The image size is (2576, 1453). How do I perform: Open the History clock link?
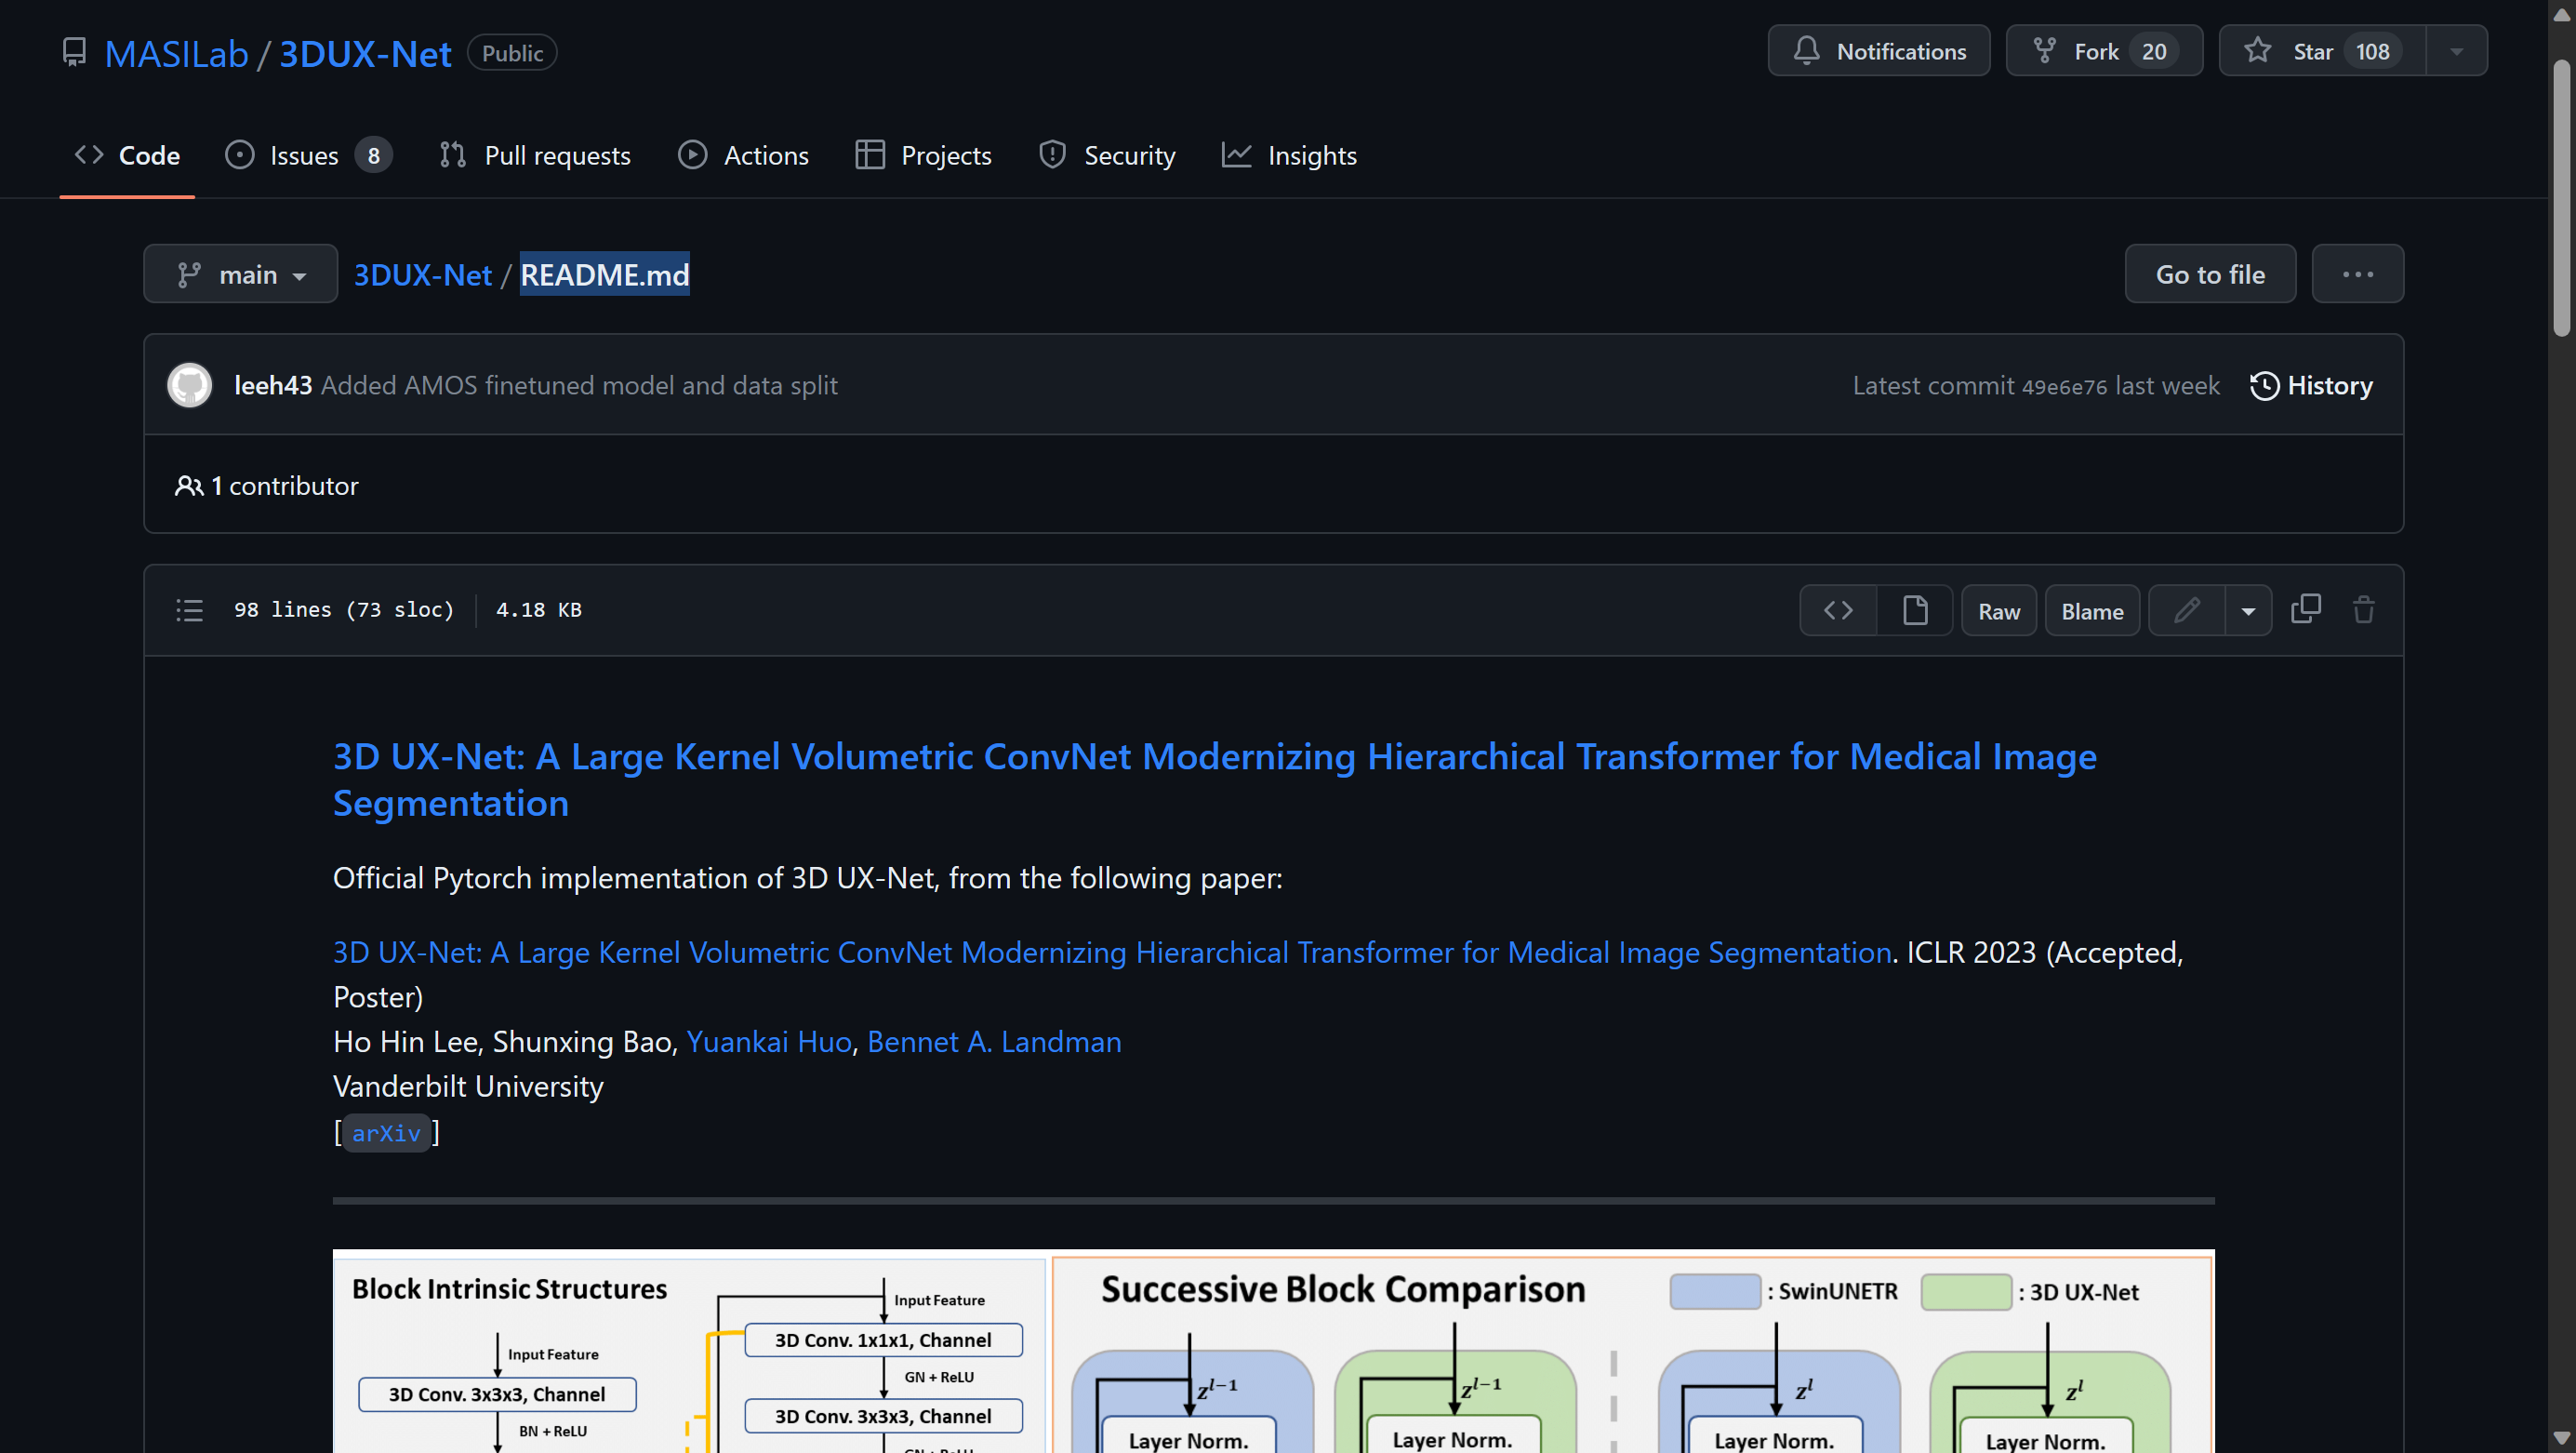(x=2311, y=385)
